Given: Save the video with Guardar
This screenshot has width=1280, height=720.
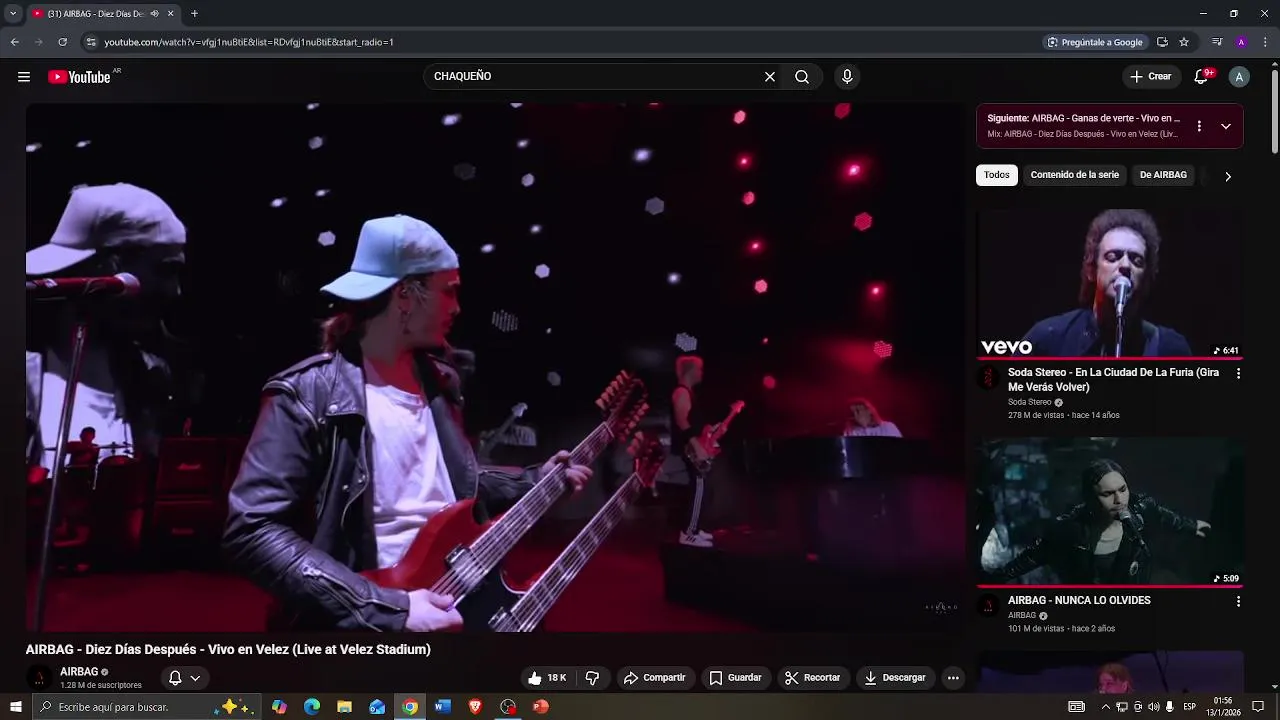Looking at the screenshot, I should (735, 678).
